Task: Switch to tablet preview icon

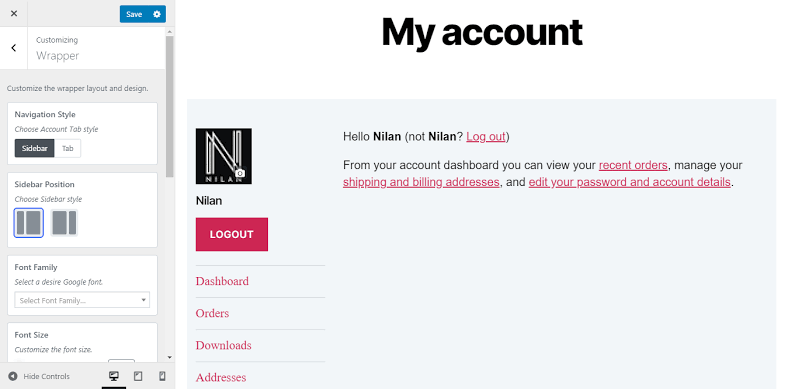Action: (138, 376)
